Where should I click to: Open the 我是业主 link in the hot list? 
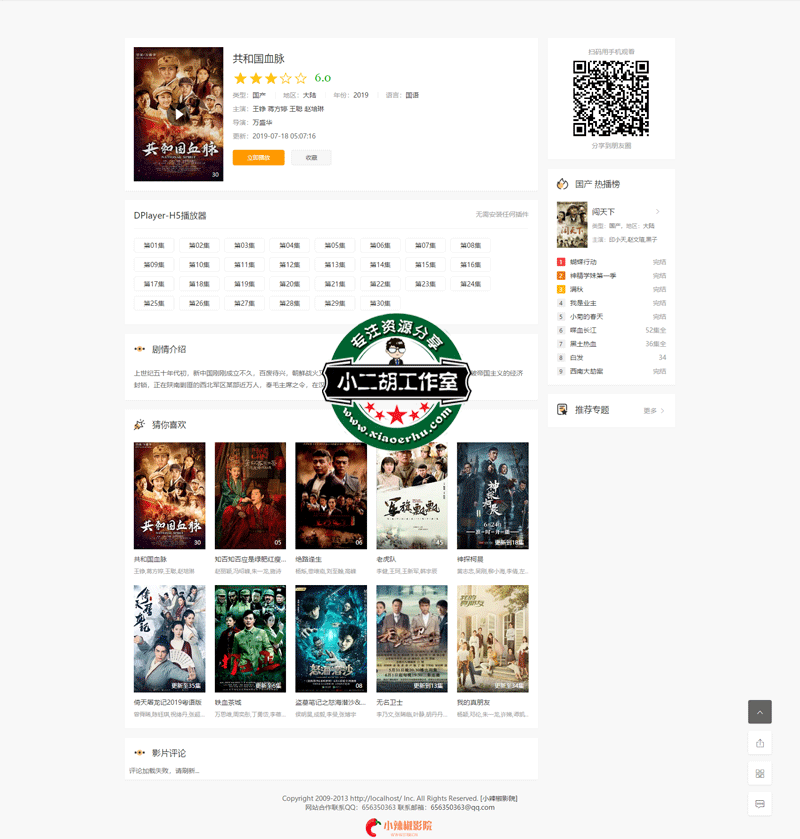[x=582, y=303]
